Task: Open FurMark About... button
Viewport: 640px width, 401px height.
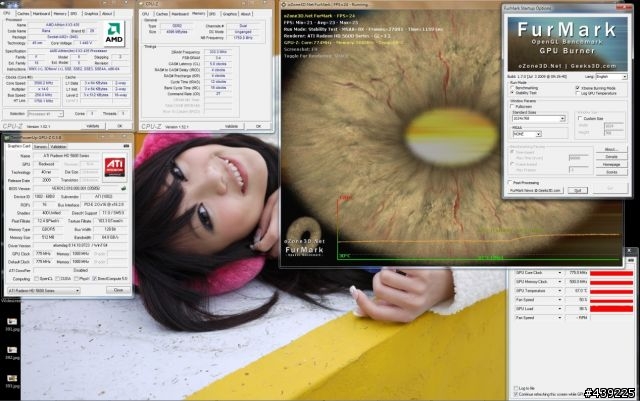Action: coord(611,149)
